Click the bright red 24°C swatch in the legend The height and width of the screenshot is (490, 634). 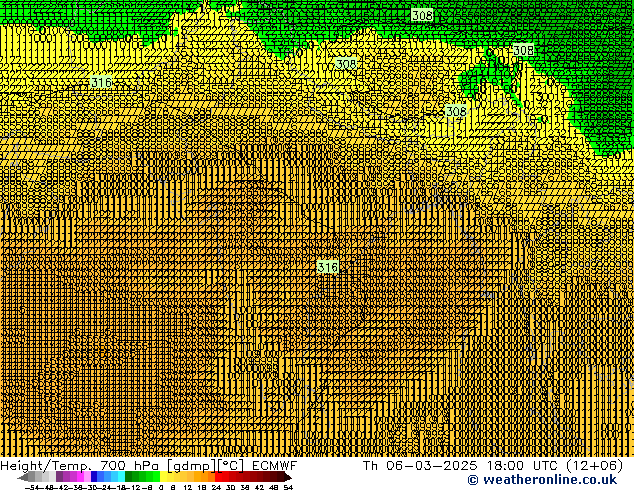click(x=218, y=476)
